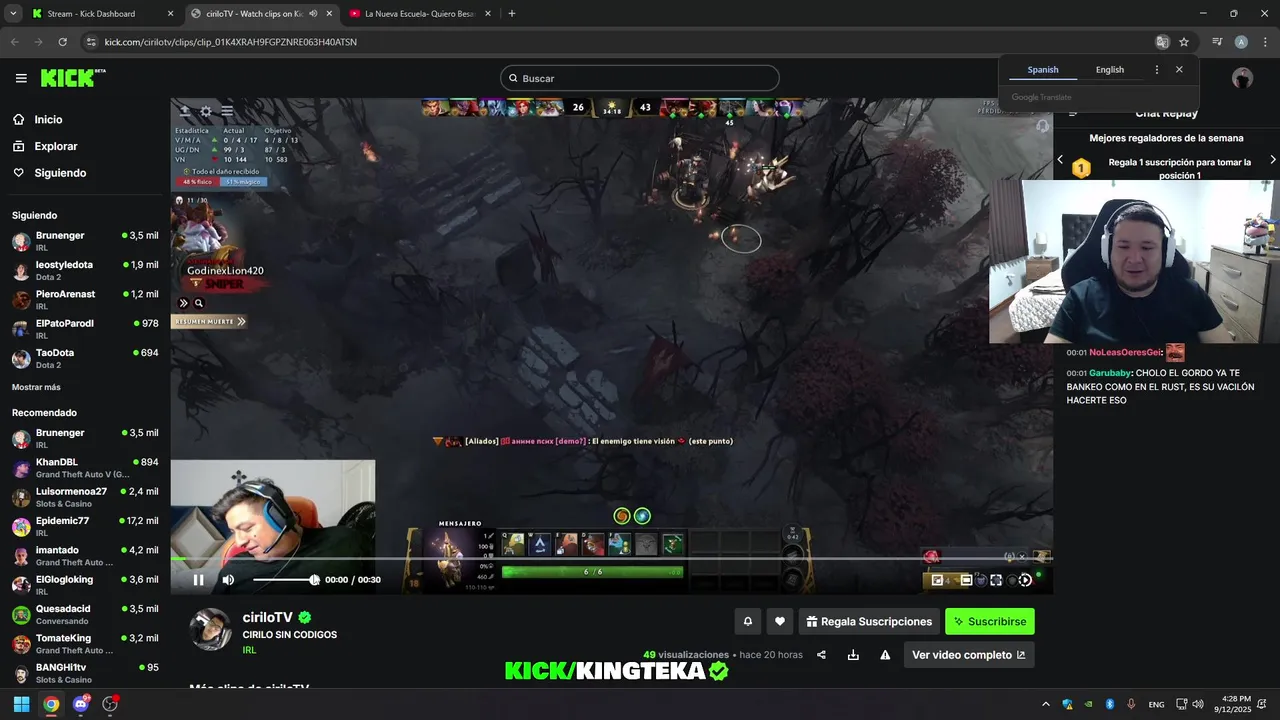Open a new browser tab
This screenshot has width=1280, height=720.
(x=511, y=14)
